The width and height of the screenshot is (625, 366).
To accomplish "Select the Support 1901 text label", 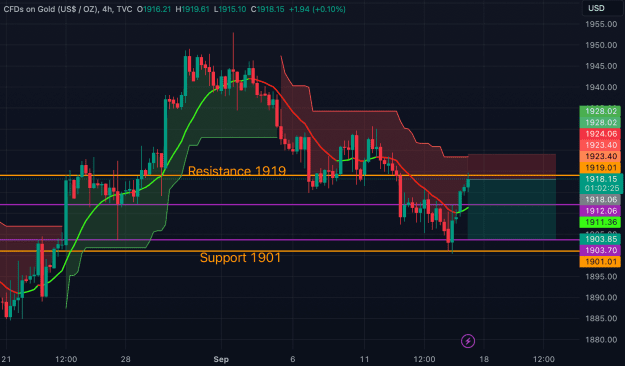I will point(240,258).
